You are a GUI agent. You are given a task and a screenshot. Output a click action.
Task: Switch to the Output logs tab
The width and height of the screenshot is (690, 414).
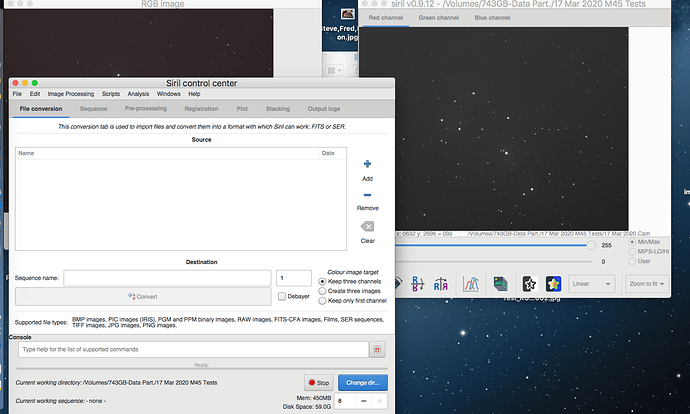324,109
